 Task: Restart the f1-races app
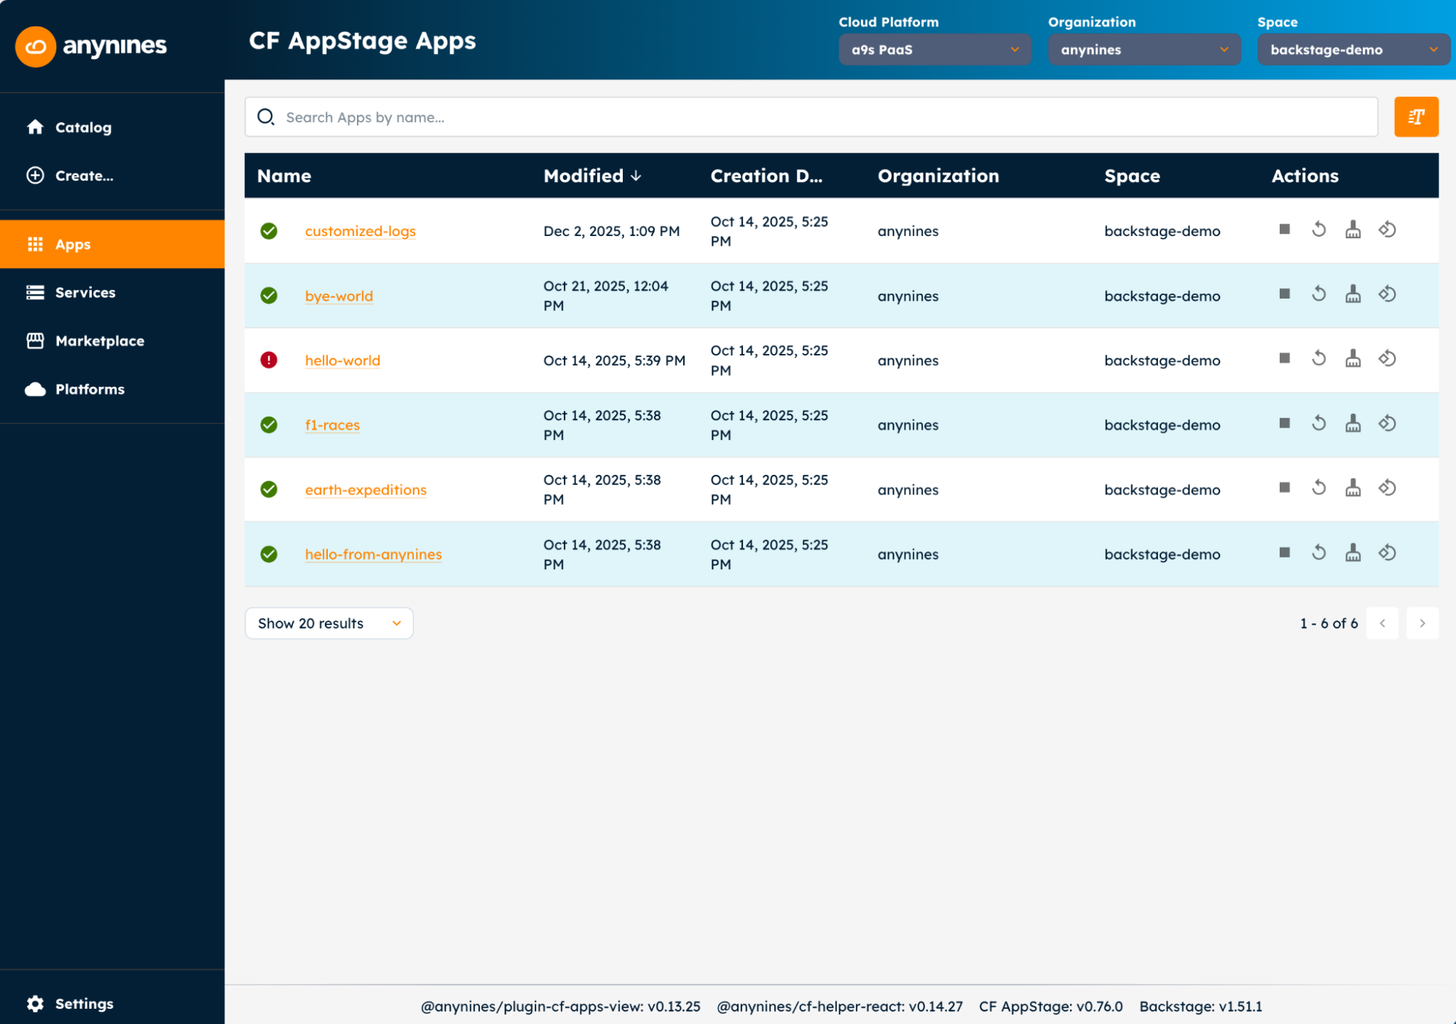pos(1319,423)
